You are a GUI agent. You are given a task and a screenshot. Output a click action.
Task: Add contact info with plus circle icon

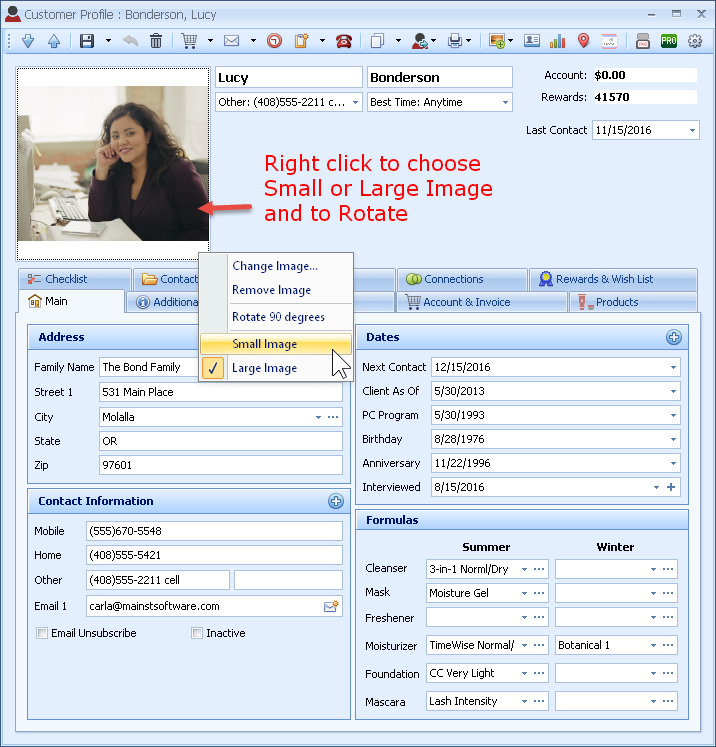(x=336, y=501)
